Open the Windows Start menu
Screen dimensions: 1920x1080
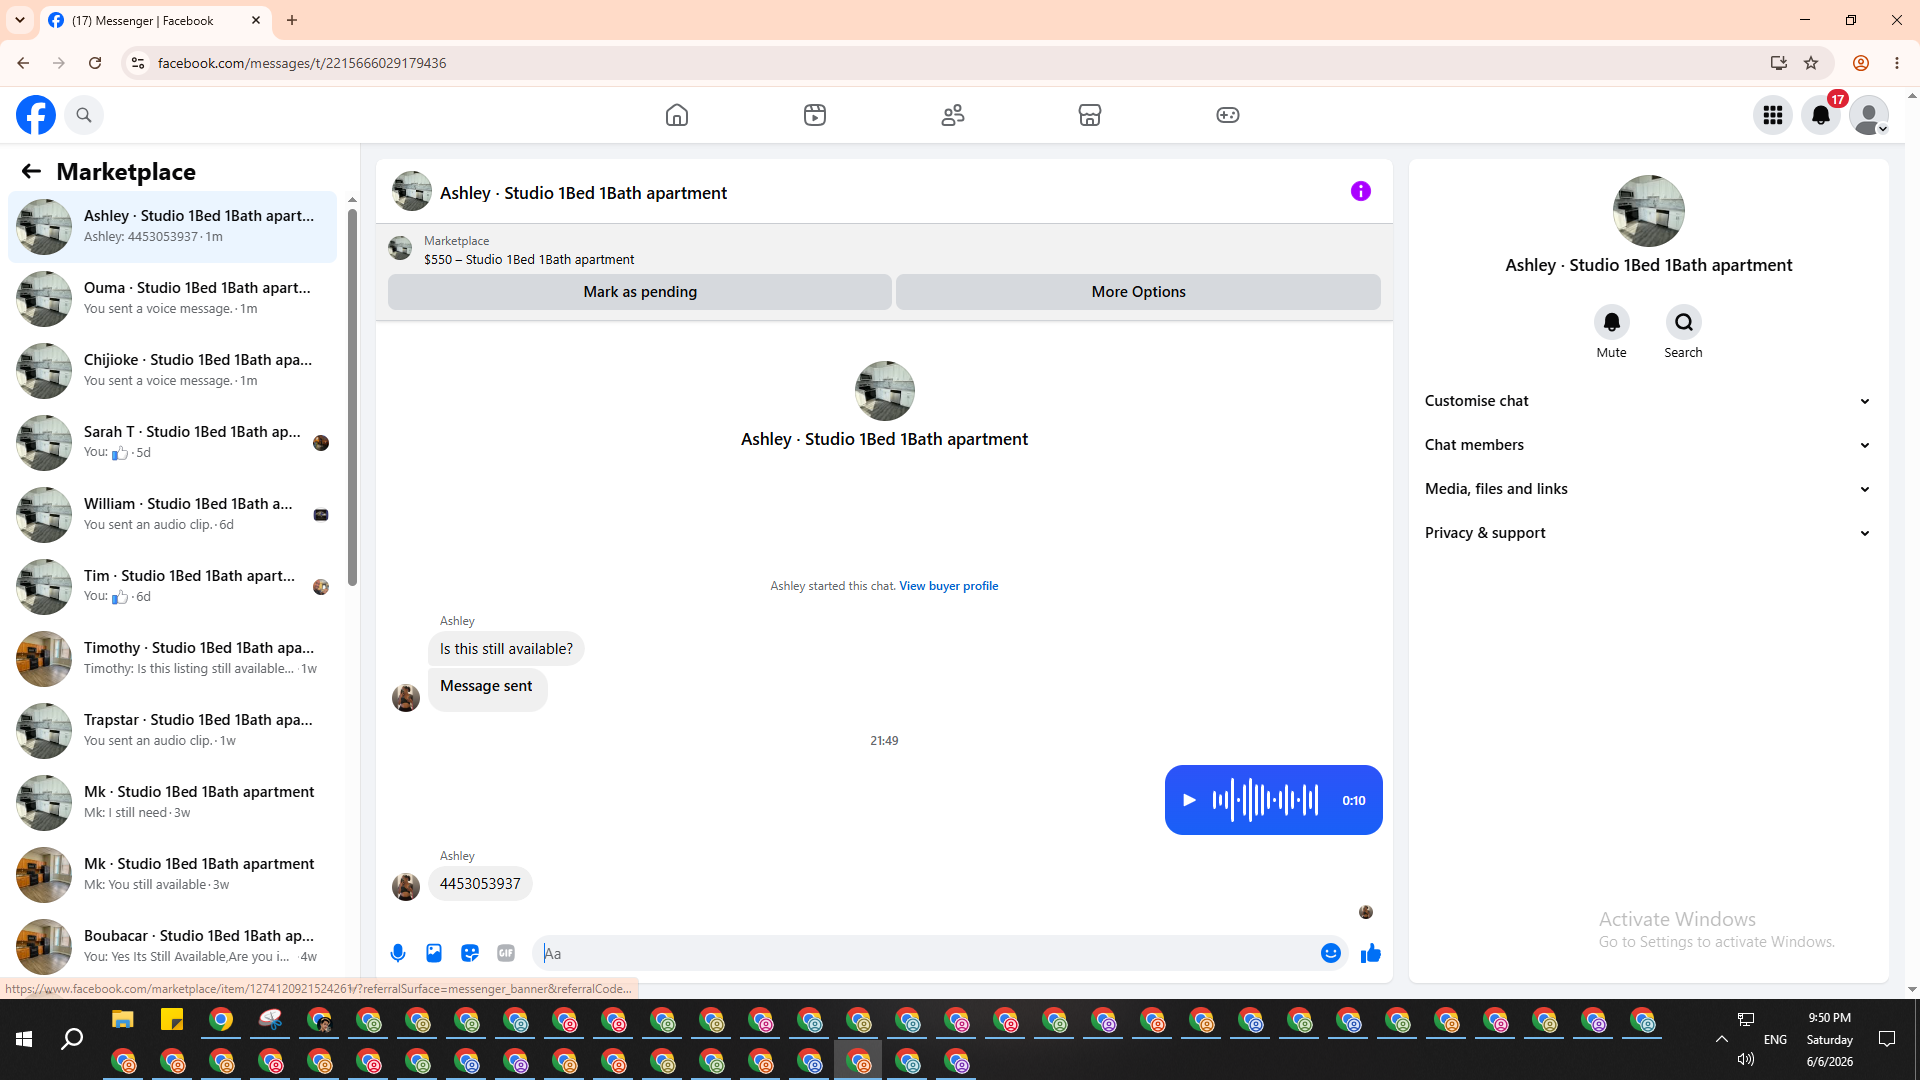point(24,1040)
